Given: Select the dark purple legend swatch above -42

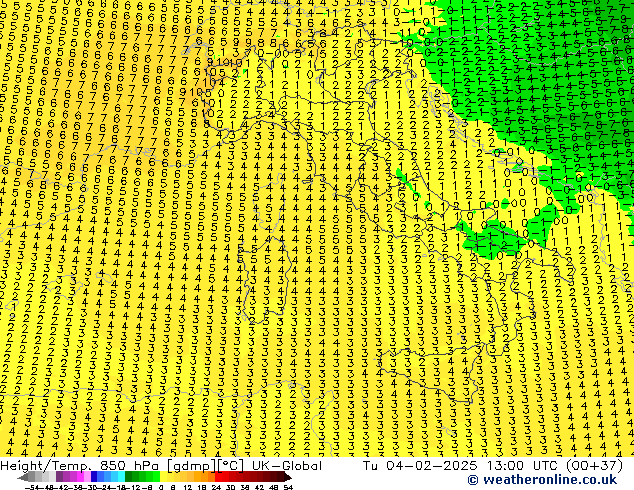Looking at the screenshot, I should tap(59, 476).
